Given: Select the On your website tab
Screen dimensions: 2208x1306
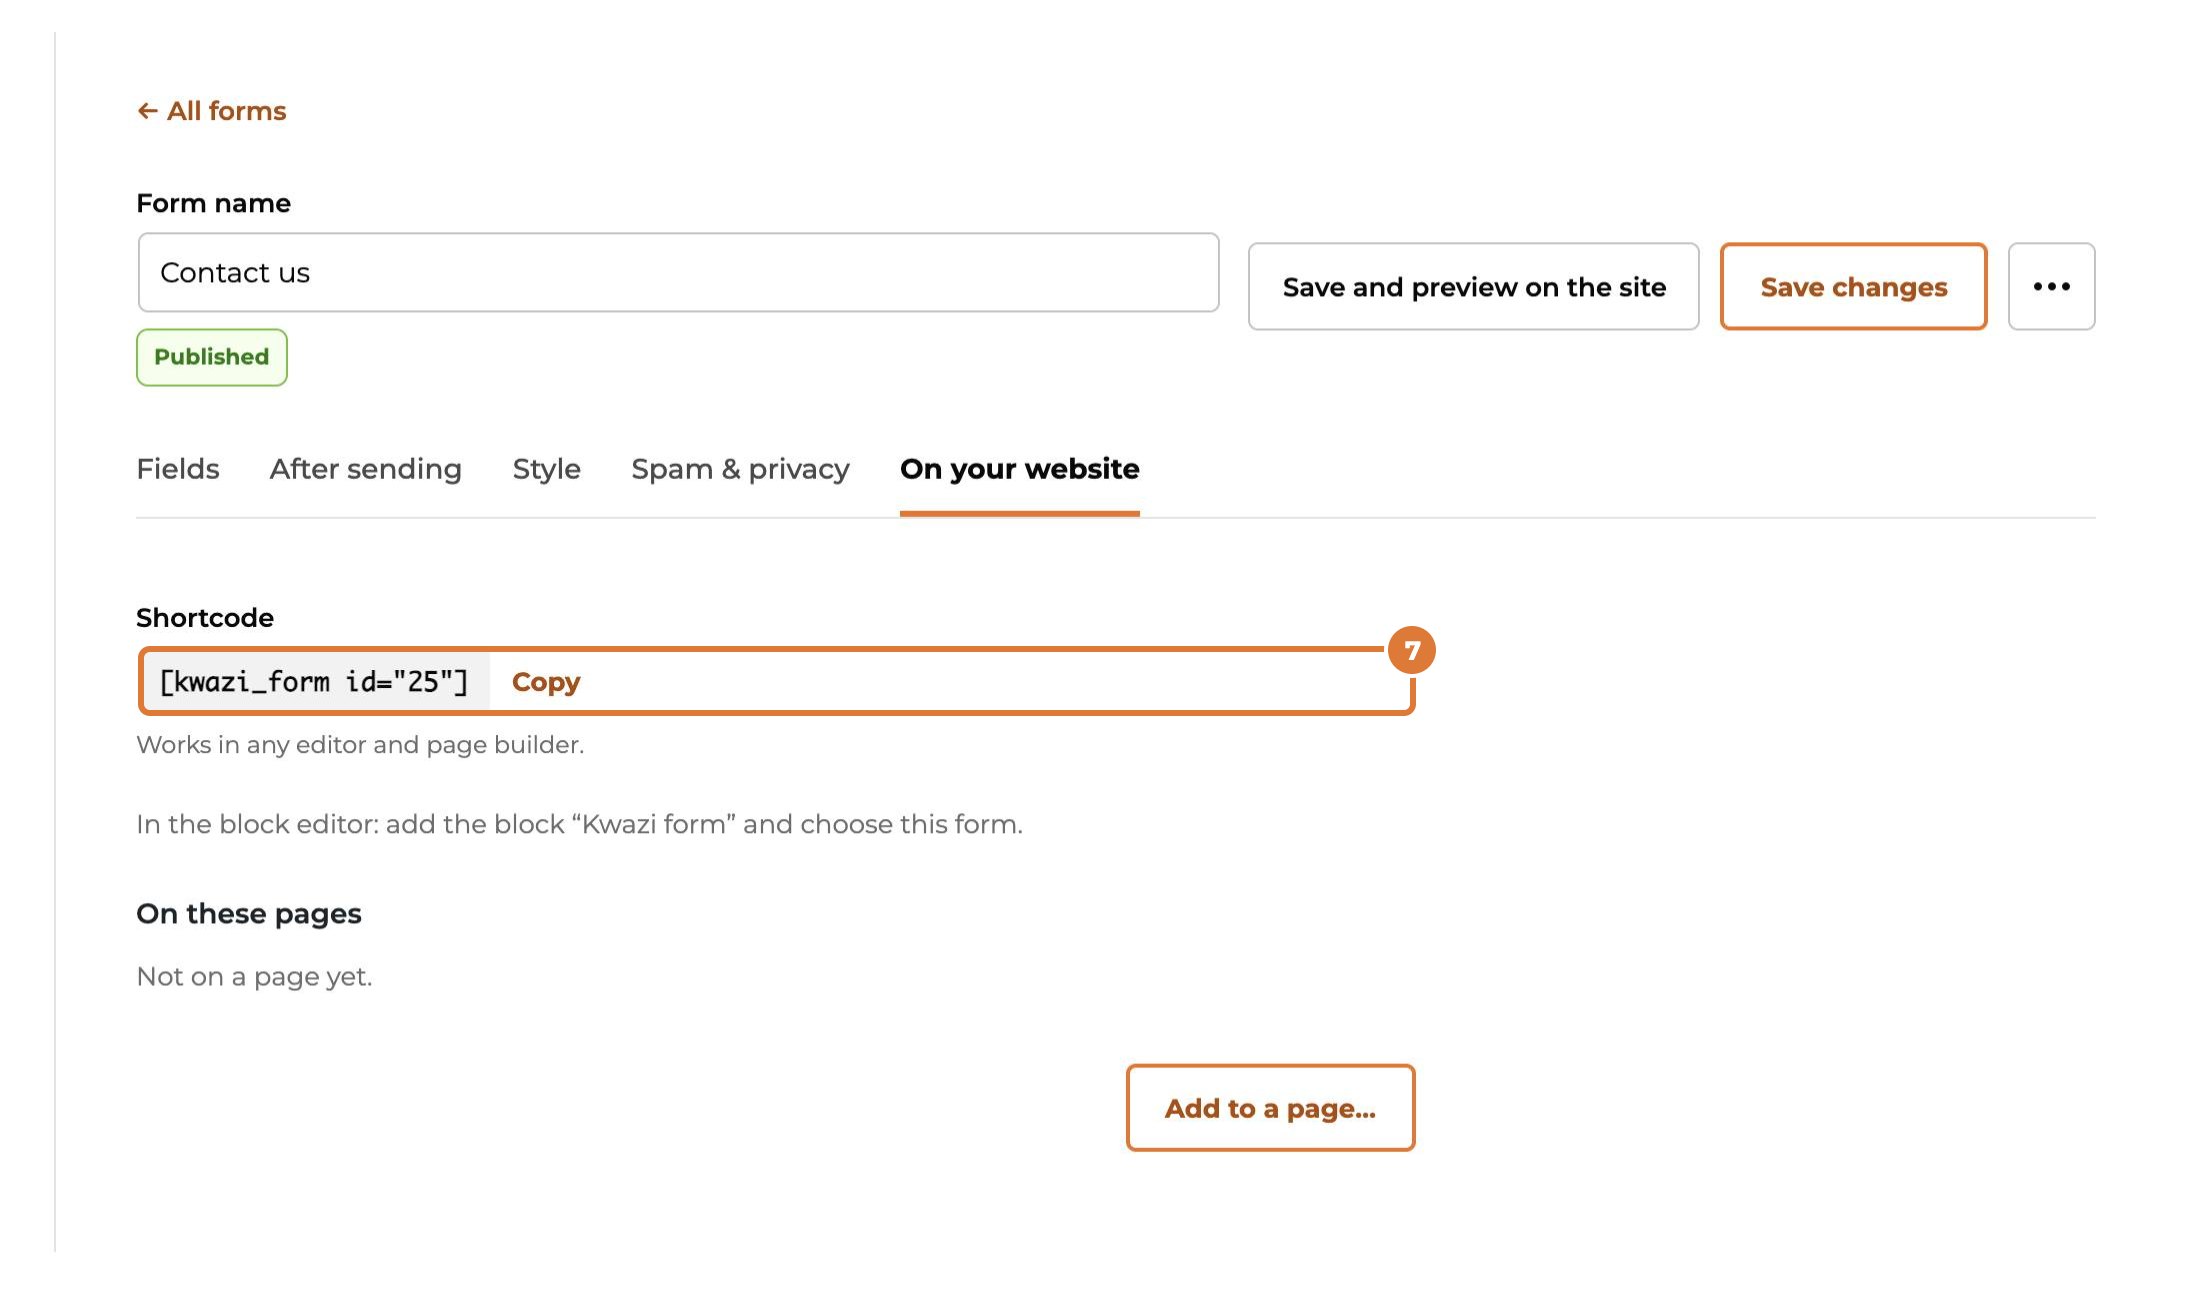Looking at the screenshot, I should tap(1020, 469).
